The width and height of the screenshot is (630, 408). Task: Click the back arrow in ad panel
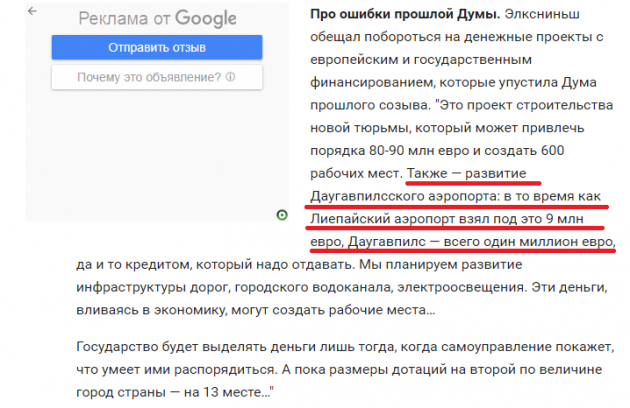(x=33, y=11)
